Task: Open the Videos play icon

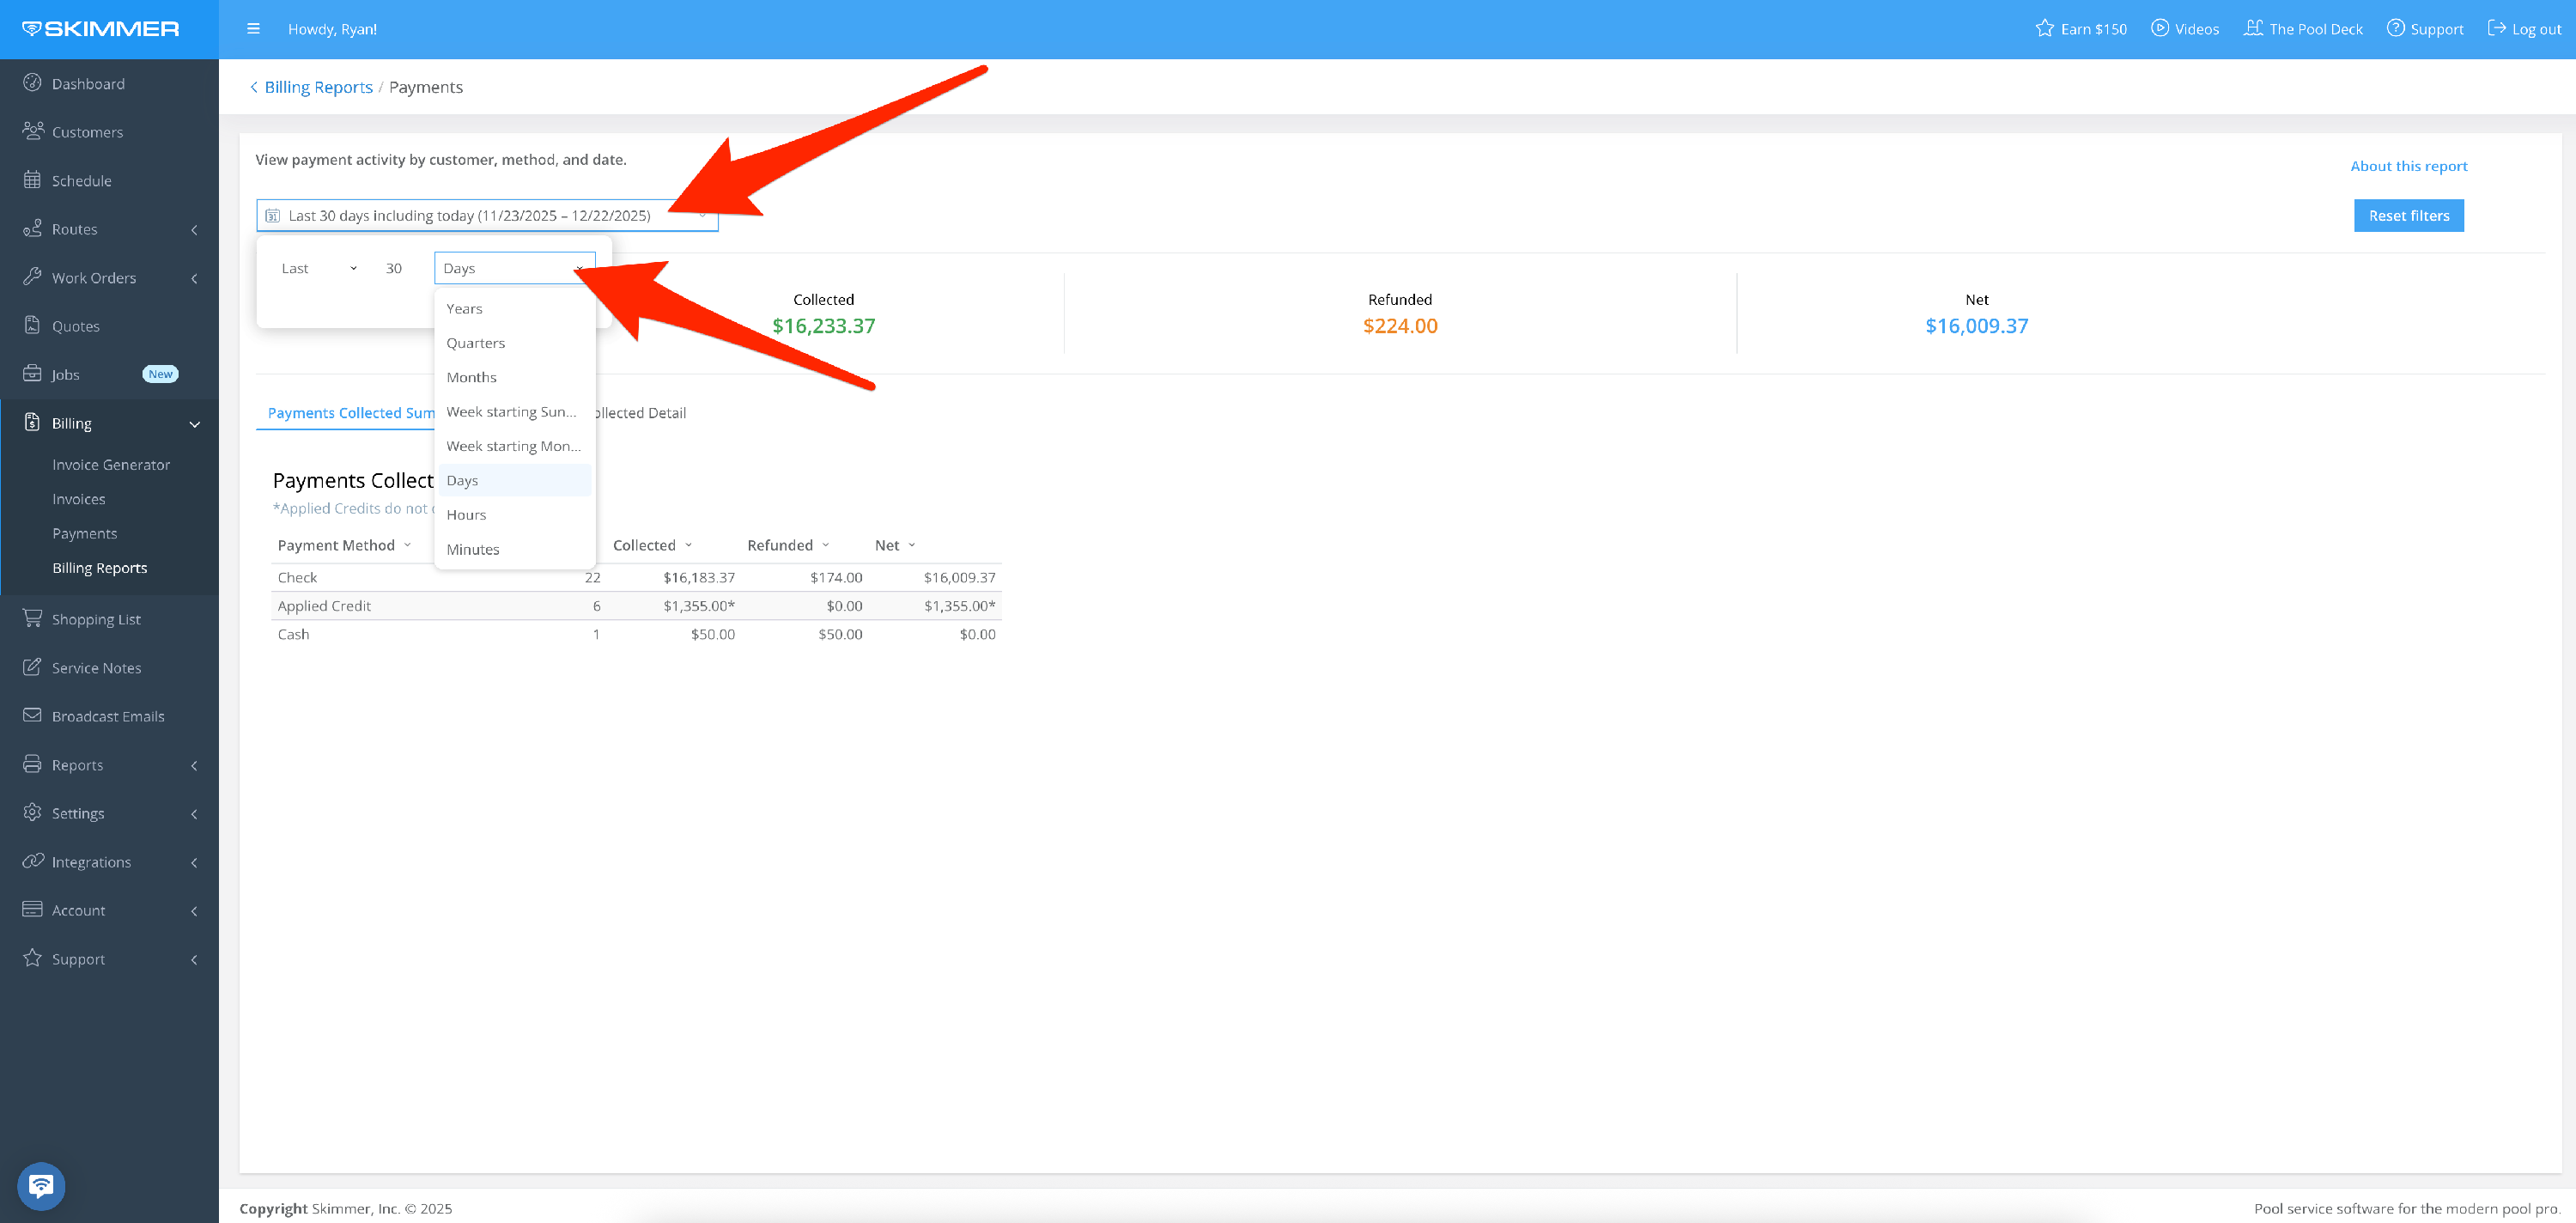Action: (x=2160, y=28)
